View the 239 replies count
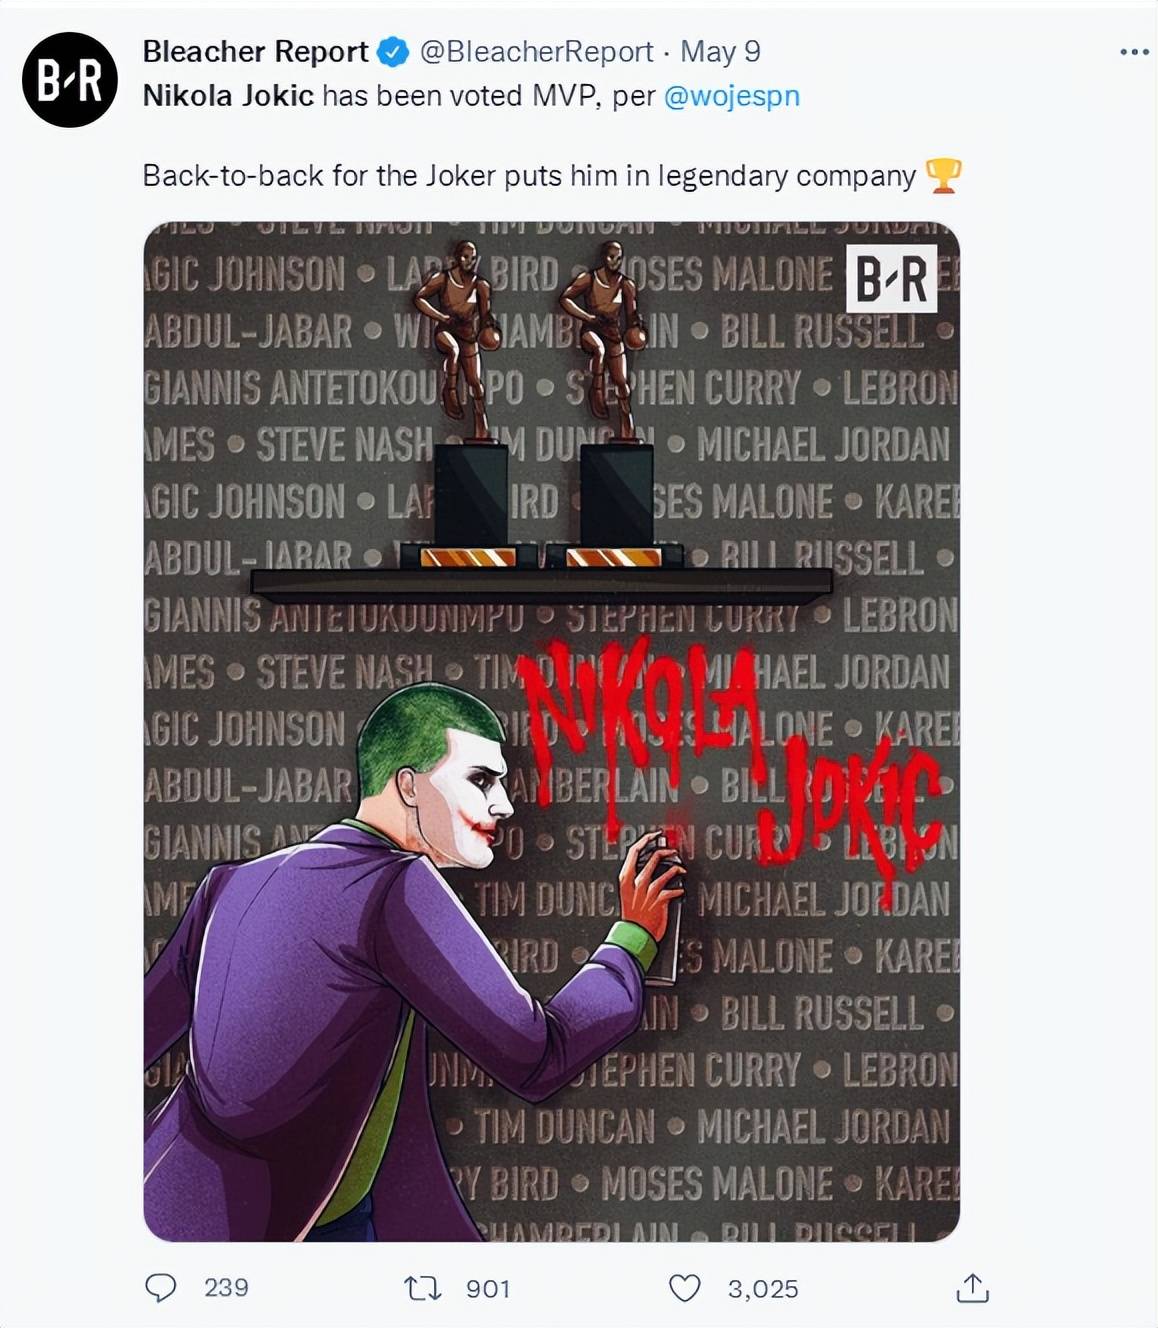The height and width of the screenshot is (1328, 1158). click(226, 1287)
